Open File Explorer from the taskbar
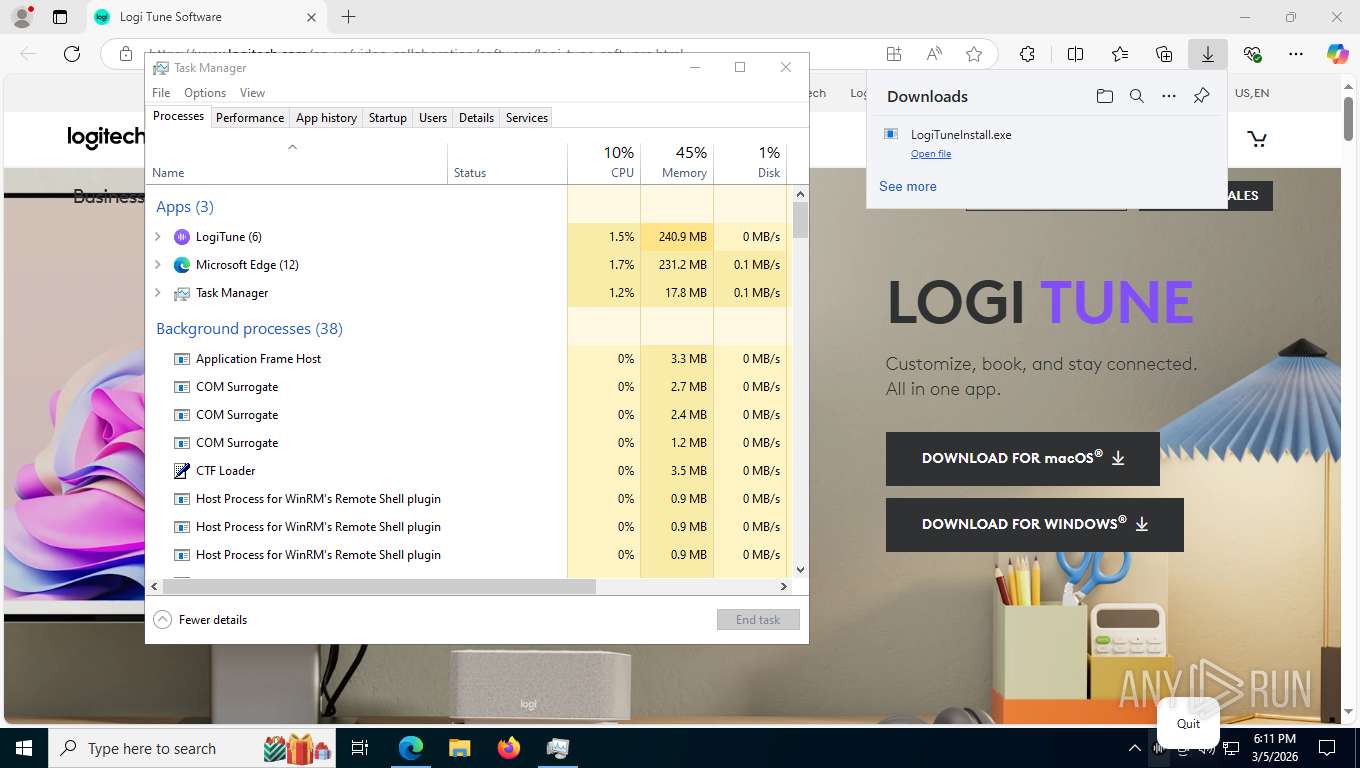The height and width of the screenshot is (768, 1360). (459, 748)
